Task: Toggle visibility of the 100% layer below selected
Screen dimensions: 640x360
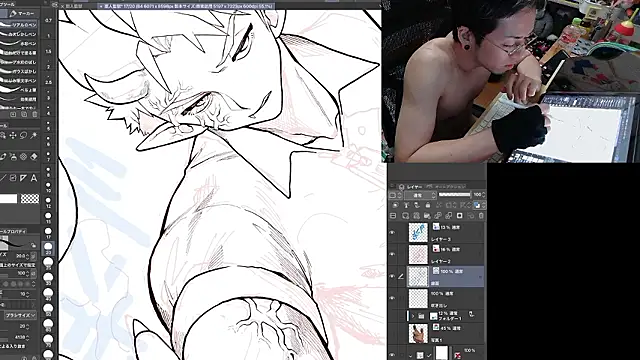Action: tap(392, 298)
